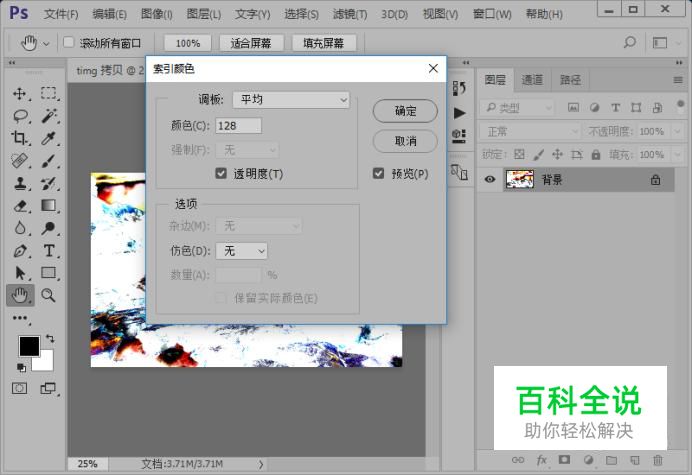Toggle the 透明度(T) checkbox
Viewport: 692px width, 475px height.
pos(221,173)
